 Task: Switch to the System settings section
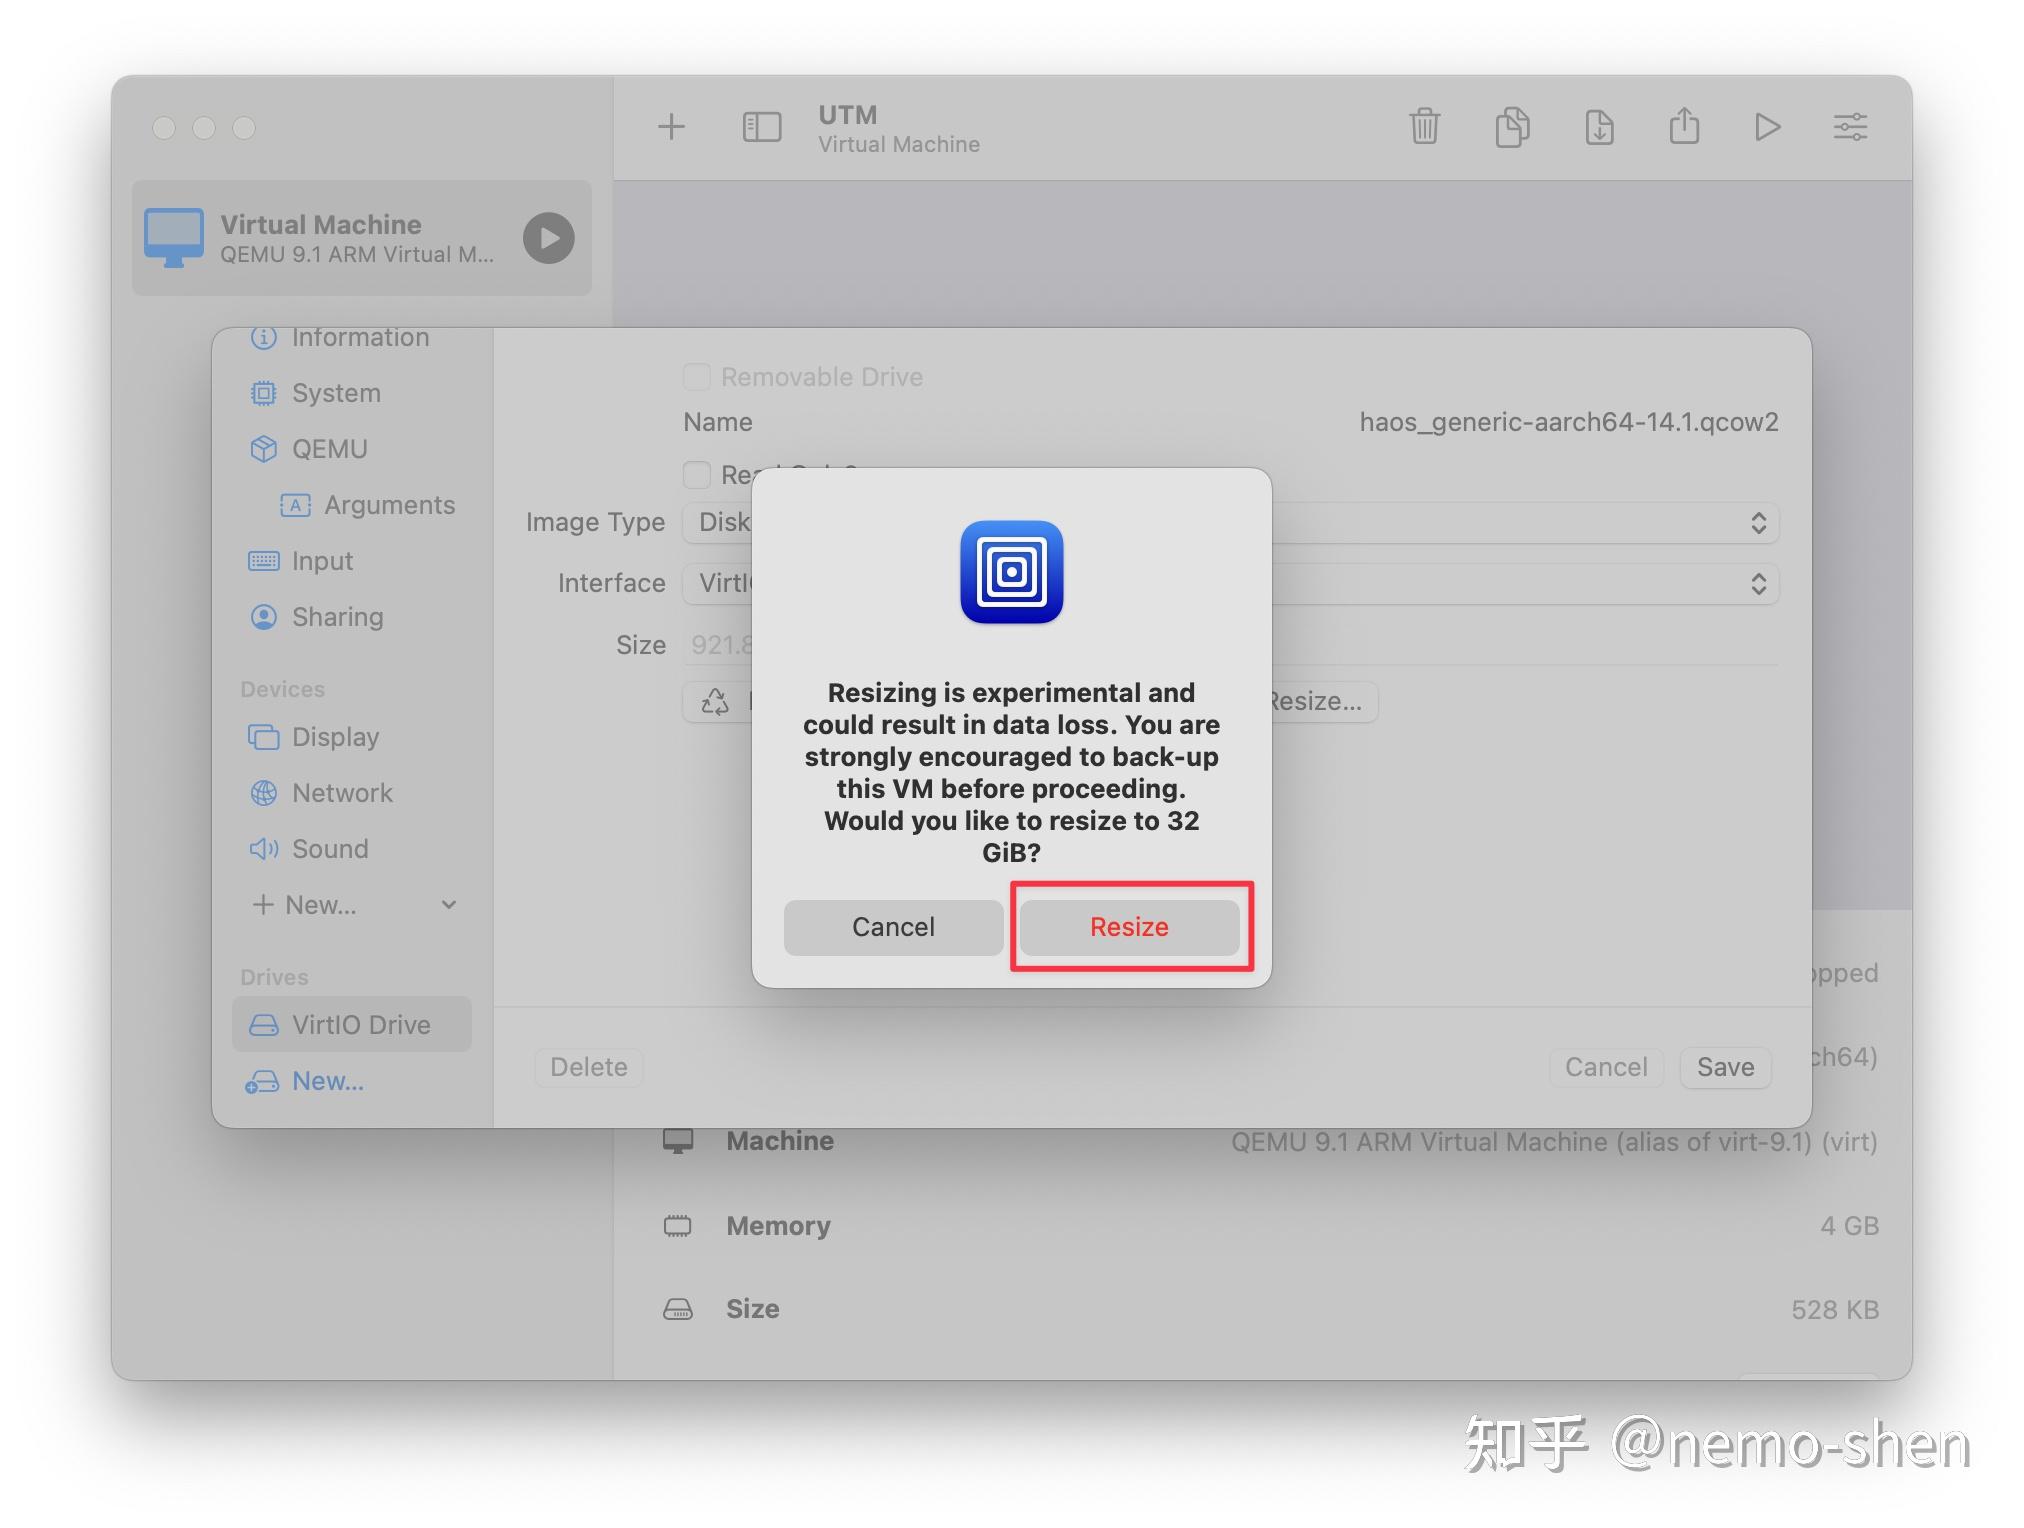(336, 393)
